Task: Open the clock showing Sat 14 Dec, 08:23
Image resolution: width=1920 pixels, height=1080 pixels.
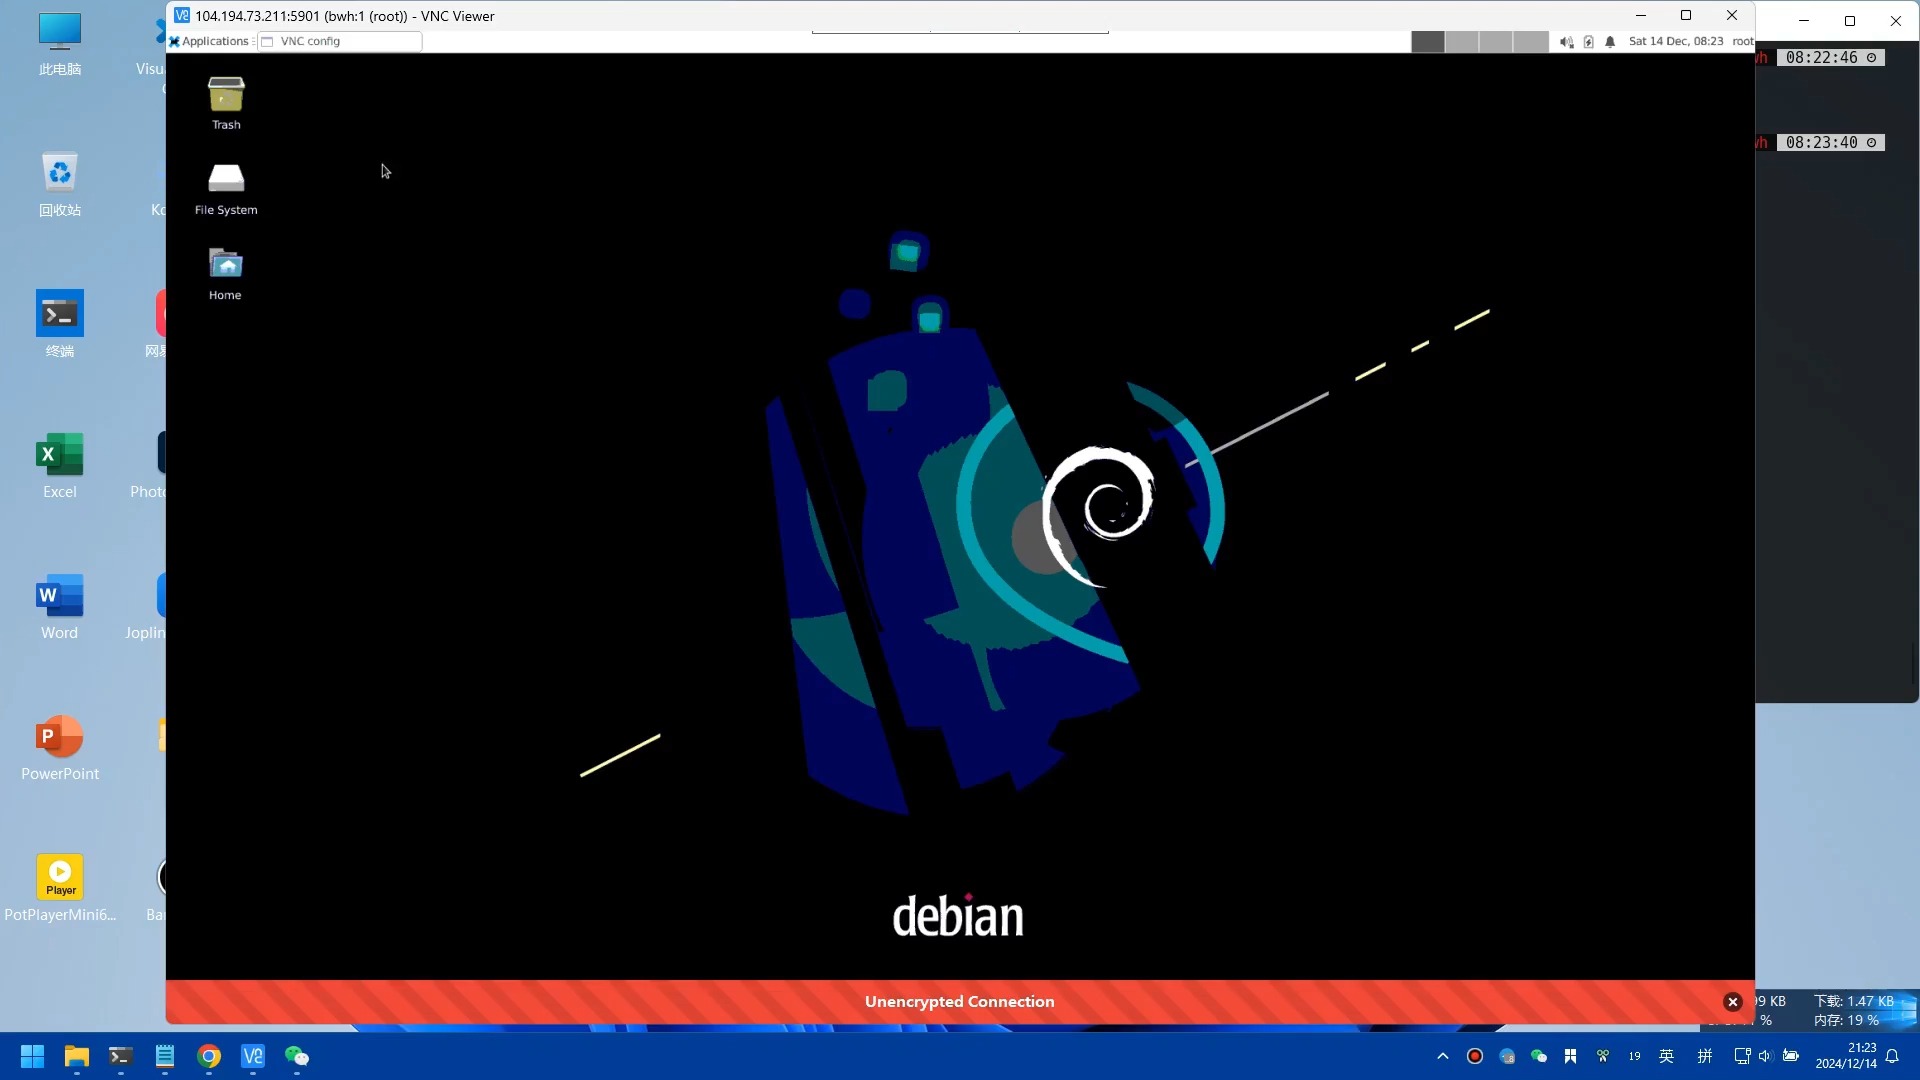Action: pos(1676,41)
